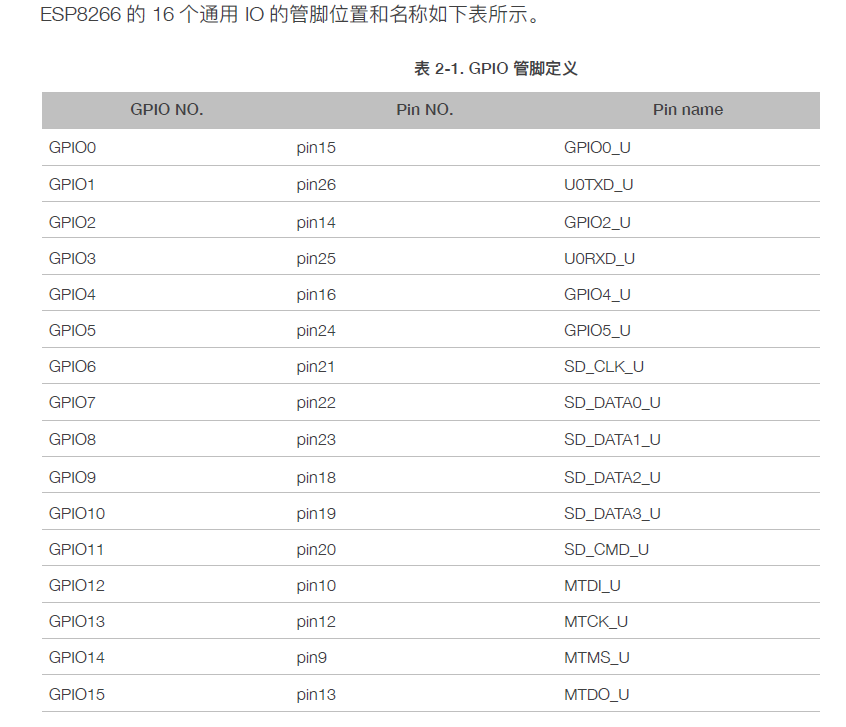Click the pin18 cell
Screen dimensions: 846x727
point(316,478)
